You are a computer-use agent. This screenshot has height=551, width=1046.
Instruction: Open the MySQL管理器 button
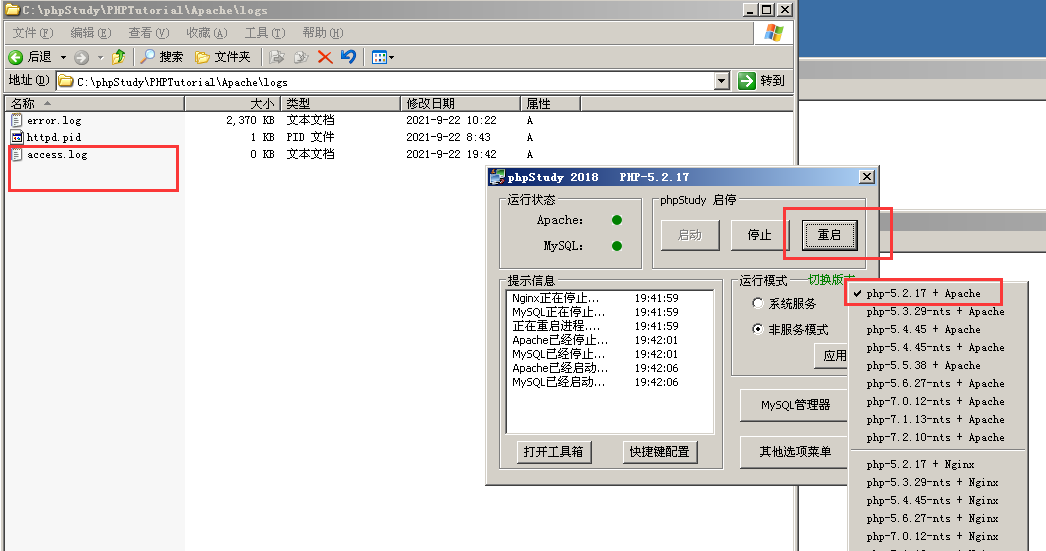(795, 405)
